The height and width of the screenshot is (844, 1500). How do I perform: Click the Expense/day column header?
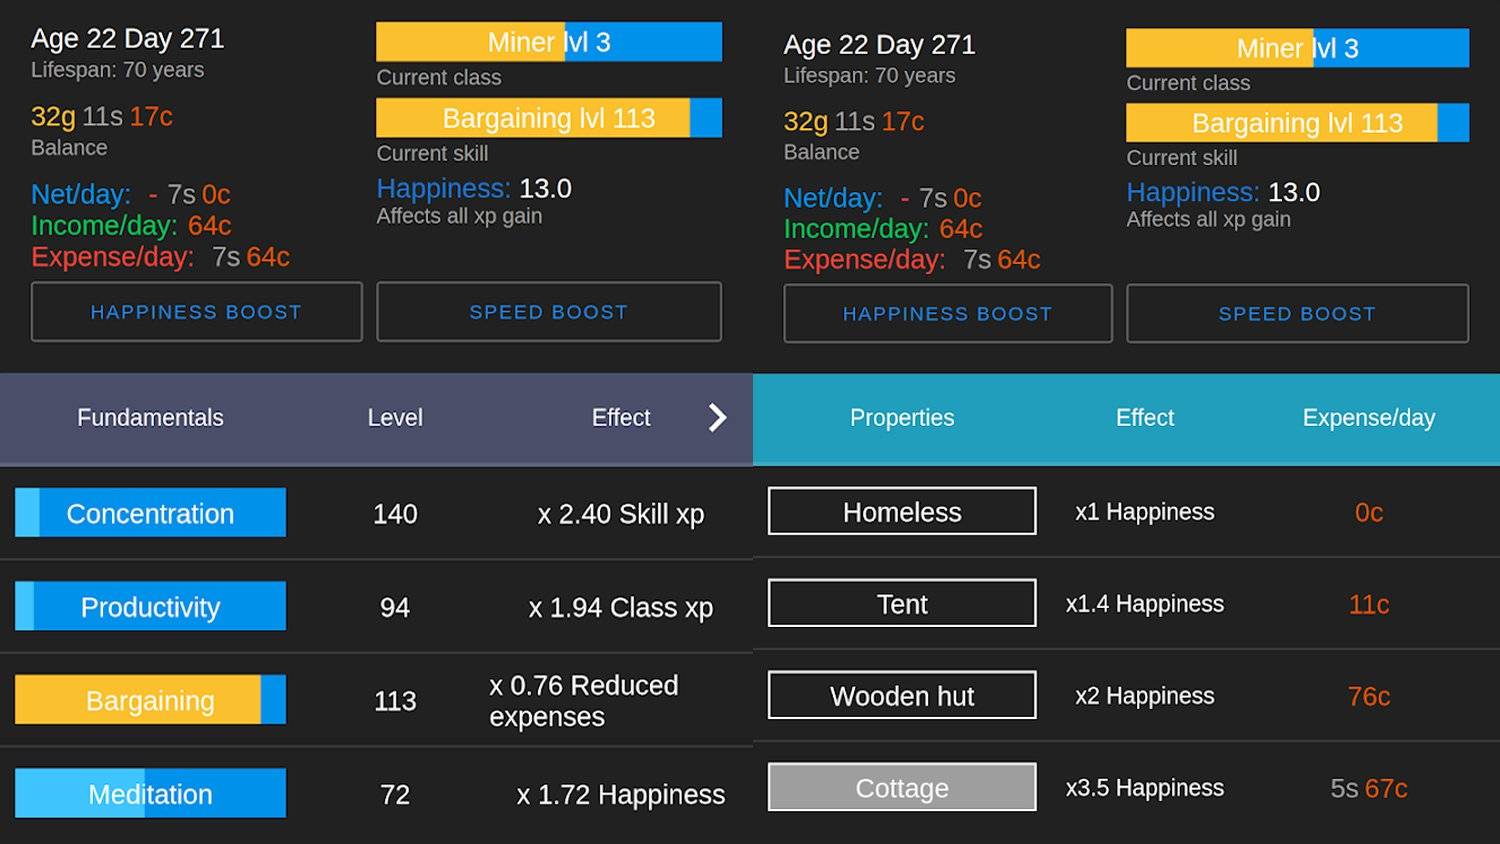point(1368,418)
